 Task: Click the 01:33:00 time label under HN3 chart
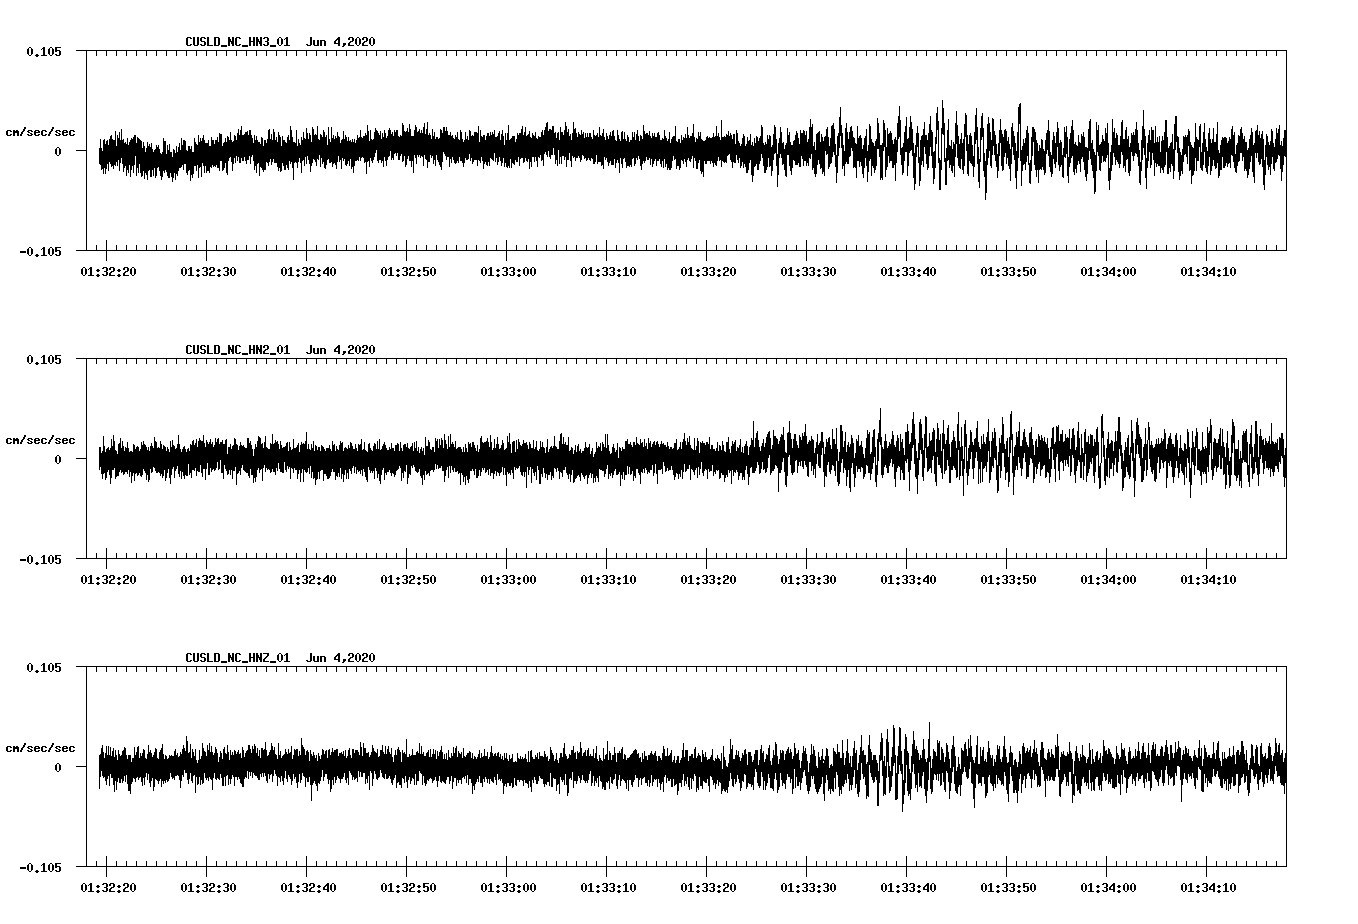point(508,271)
